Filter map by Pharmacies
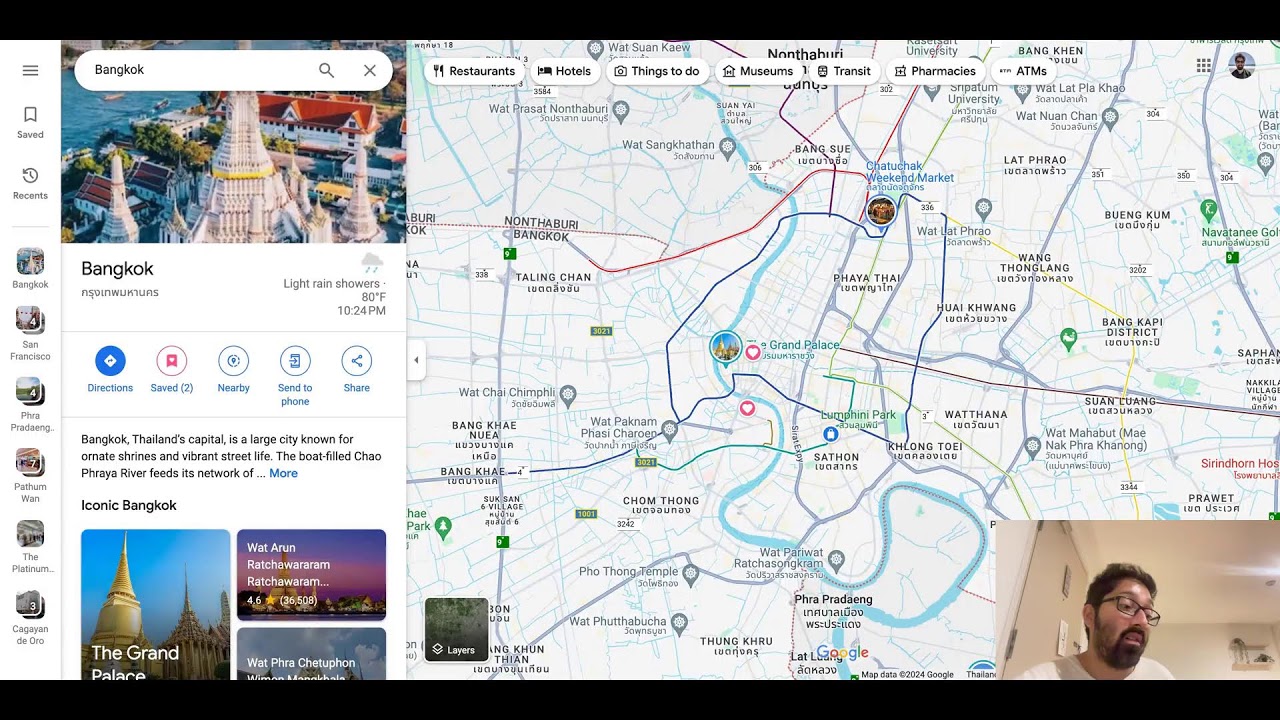 (935, 71)
